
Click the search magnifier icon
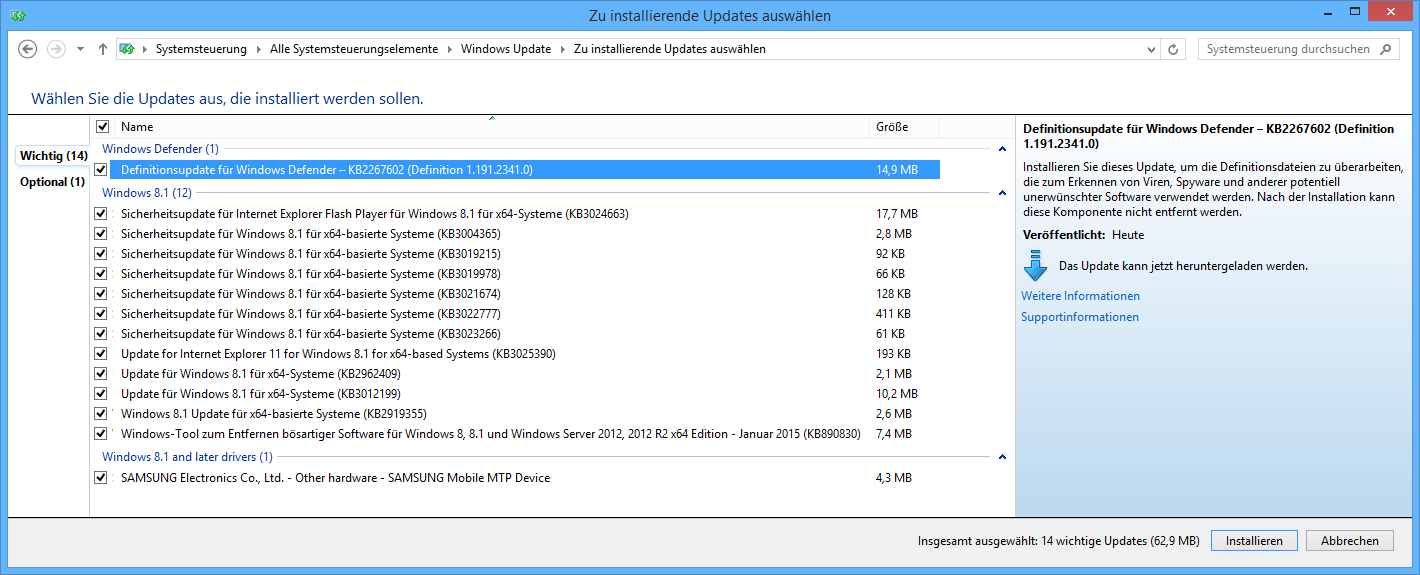1385,49
